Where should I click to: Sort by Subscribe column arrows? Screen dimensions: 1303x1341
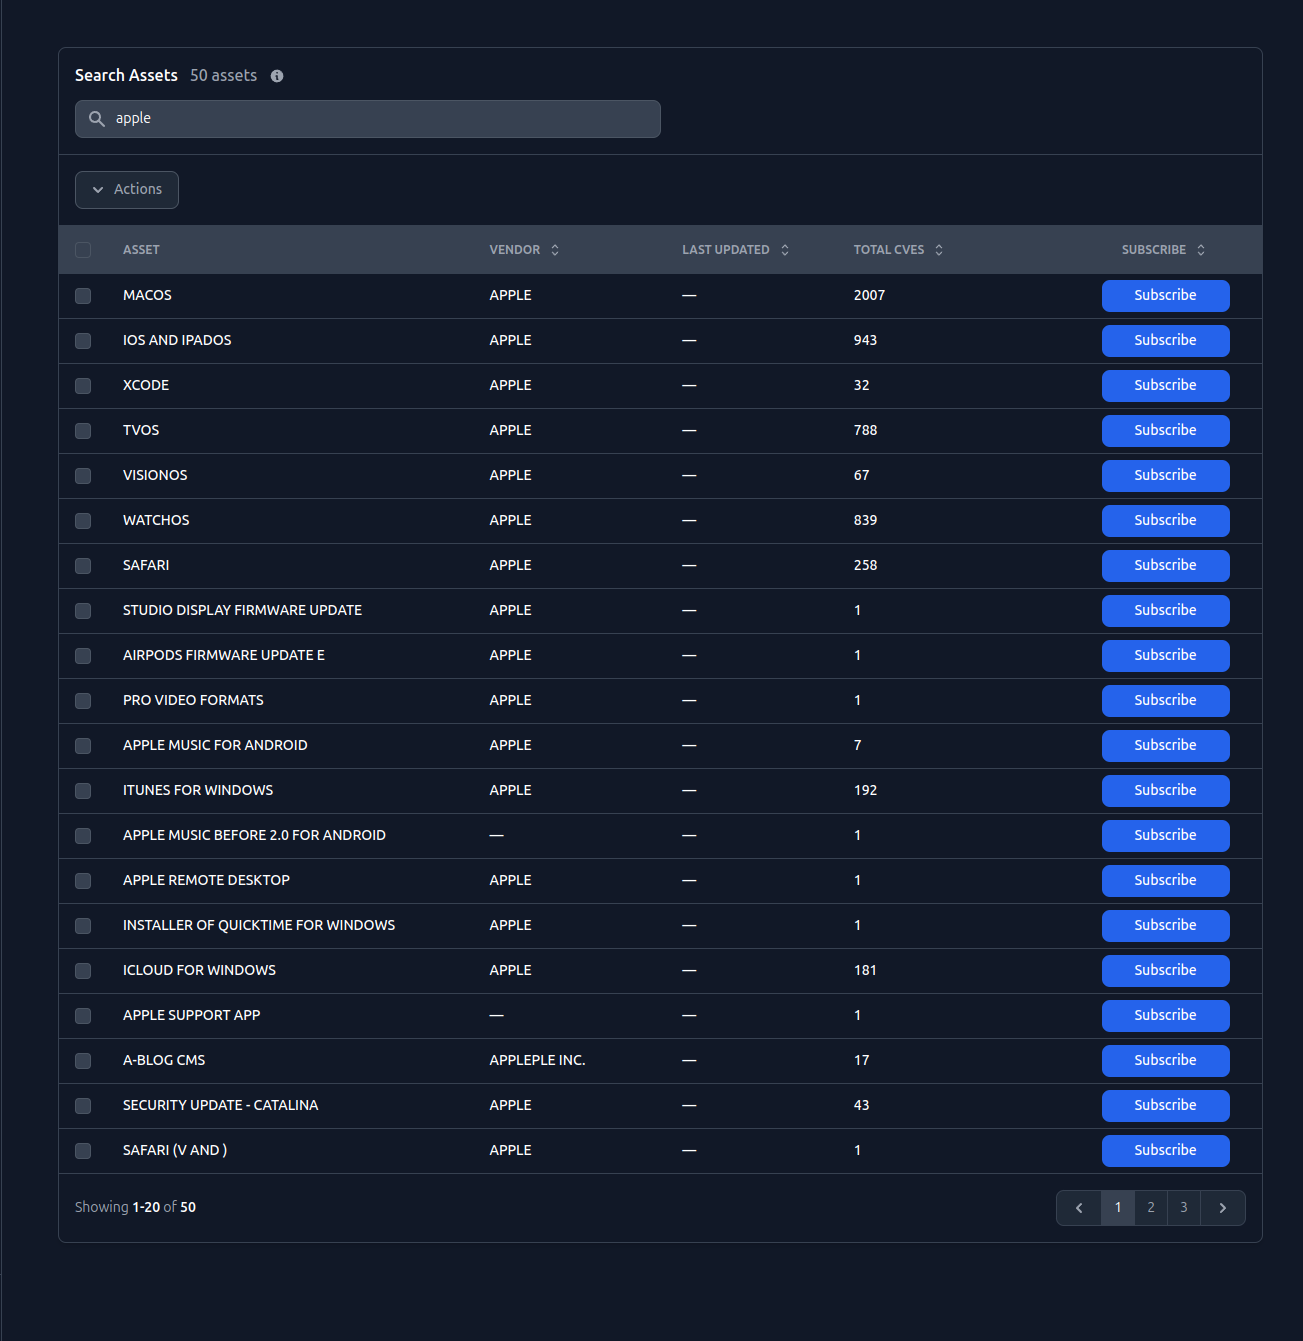tap(1201, 250)
